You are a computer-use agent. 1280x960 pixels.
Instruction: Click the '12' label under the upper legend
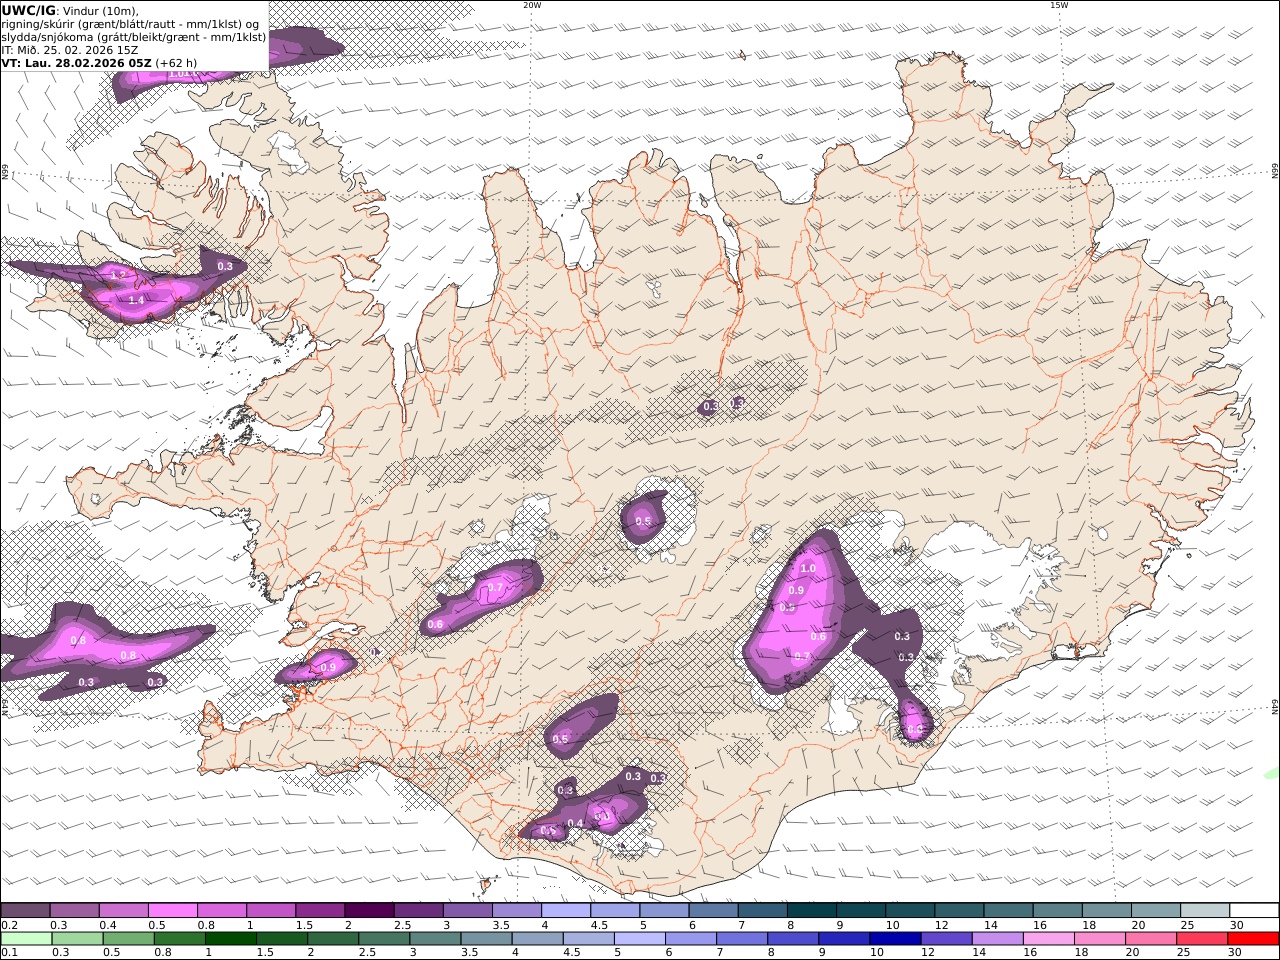[x=941, y=925]
